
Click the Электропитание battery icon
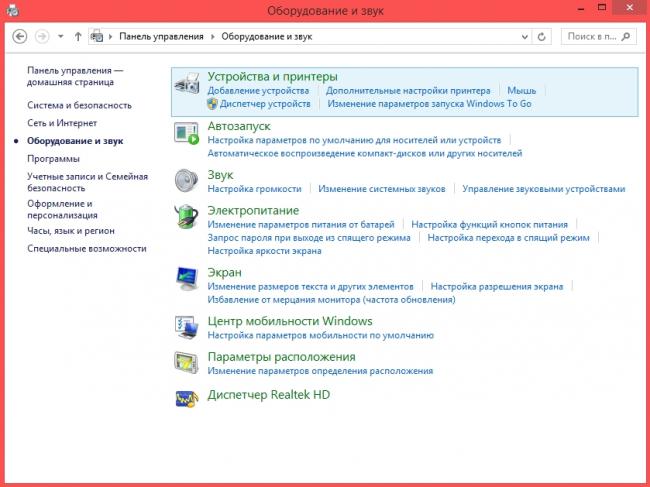pyautogui.click(x=187, y=216)
